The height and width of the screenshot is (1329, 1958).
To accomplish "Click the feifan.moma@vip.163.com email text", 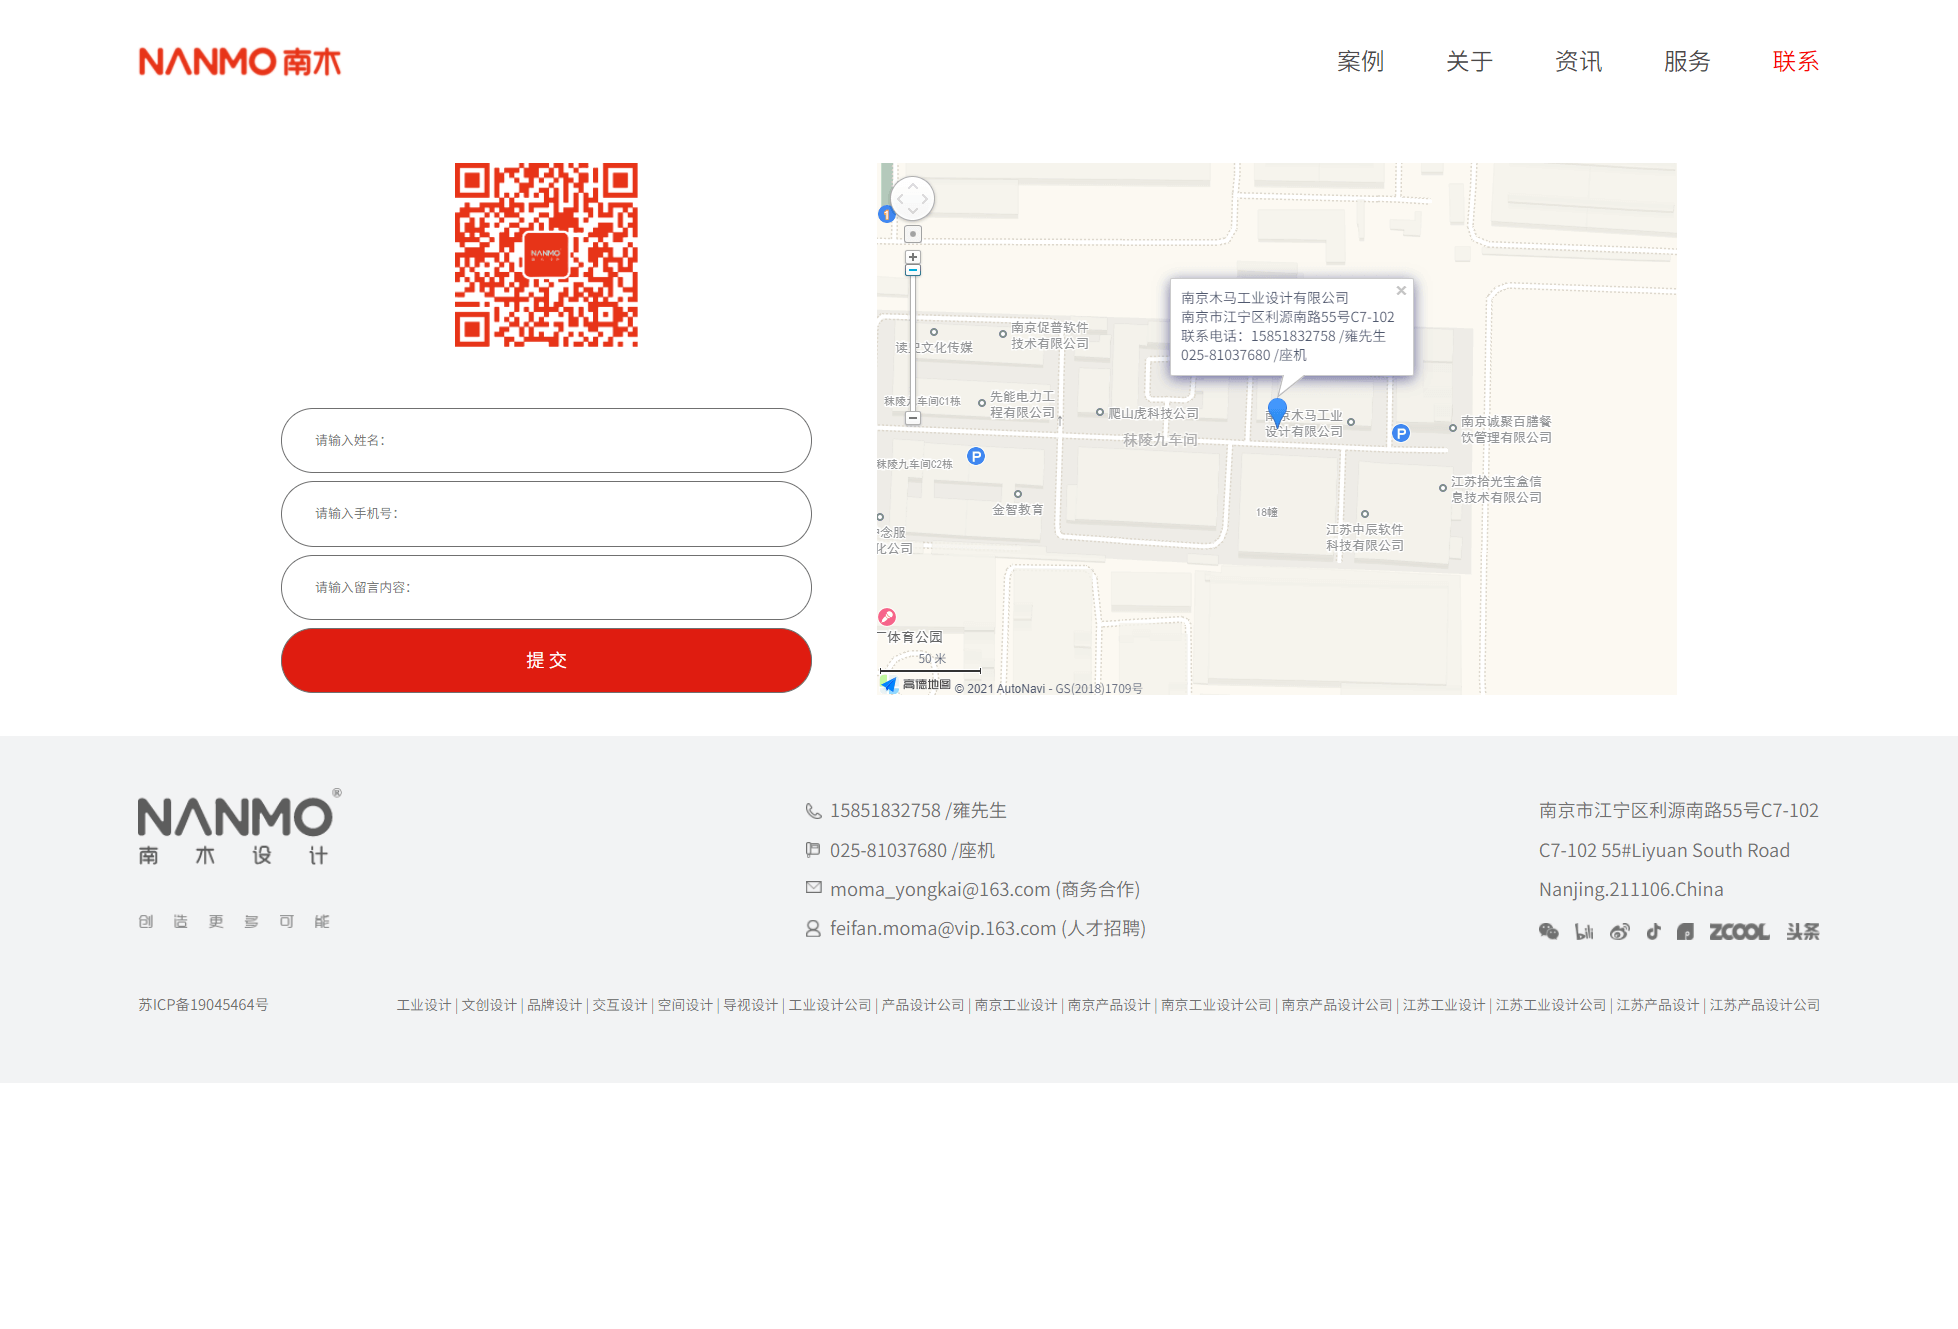I will click(x=988, y=929).
